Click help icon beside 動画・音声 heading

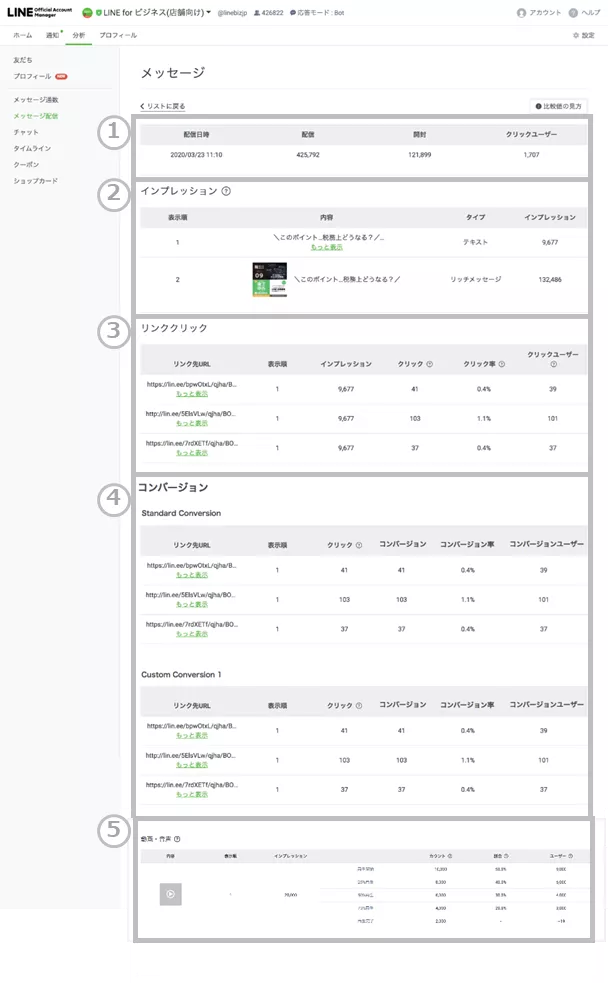click(x=177, y=838)
